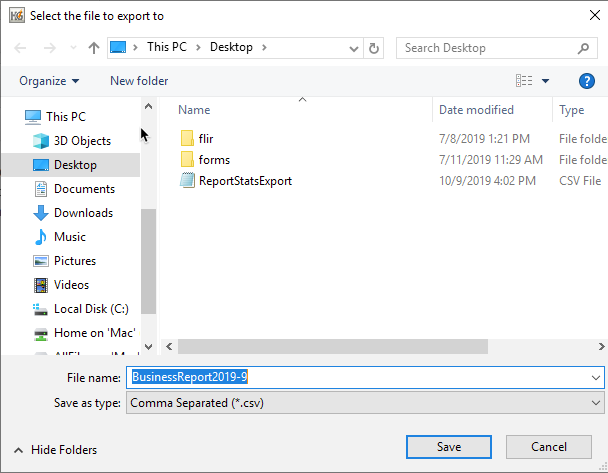Screen dimensions: 608x473
Task: Open the recent locations dropdown arrow
Action: (x=73, y=48)
